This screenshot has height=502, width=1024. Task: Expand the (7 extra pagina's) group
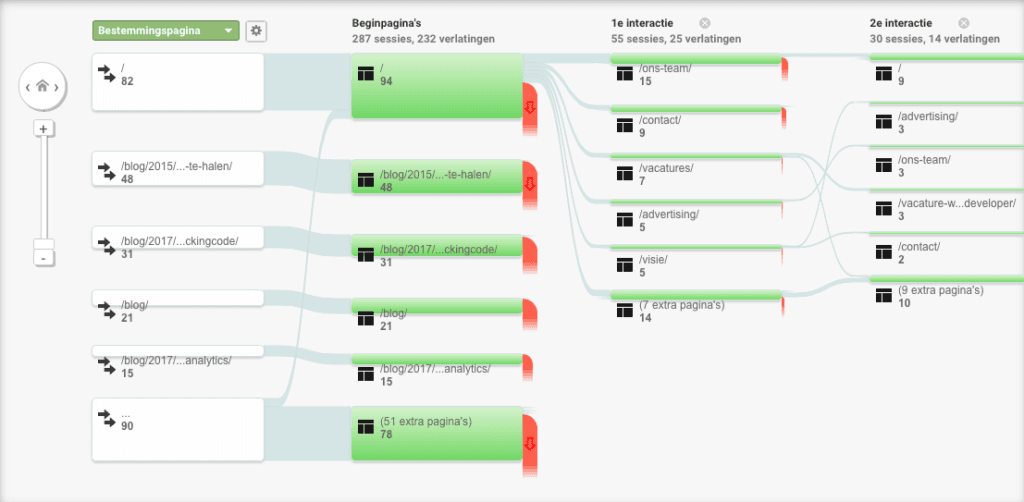coord(680,311)
